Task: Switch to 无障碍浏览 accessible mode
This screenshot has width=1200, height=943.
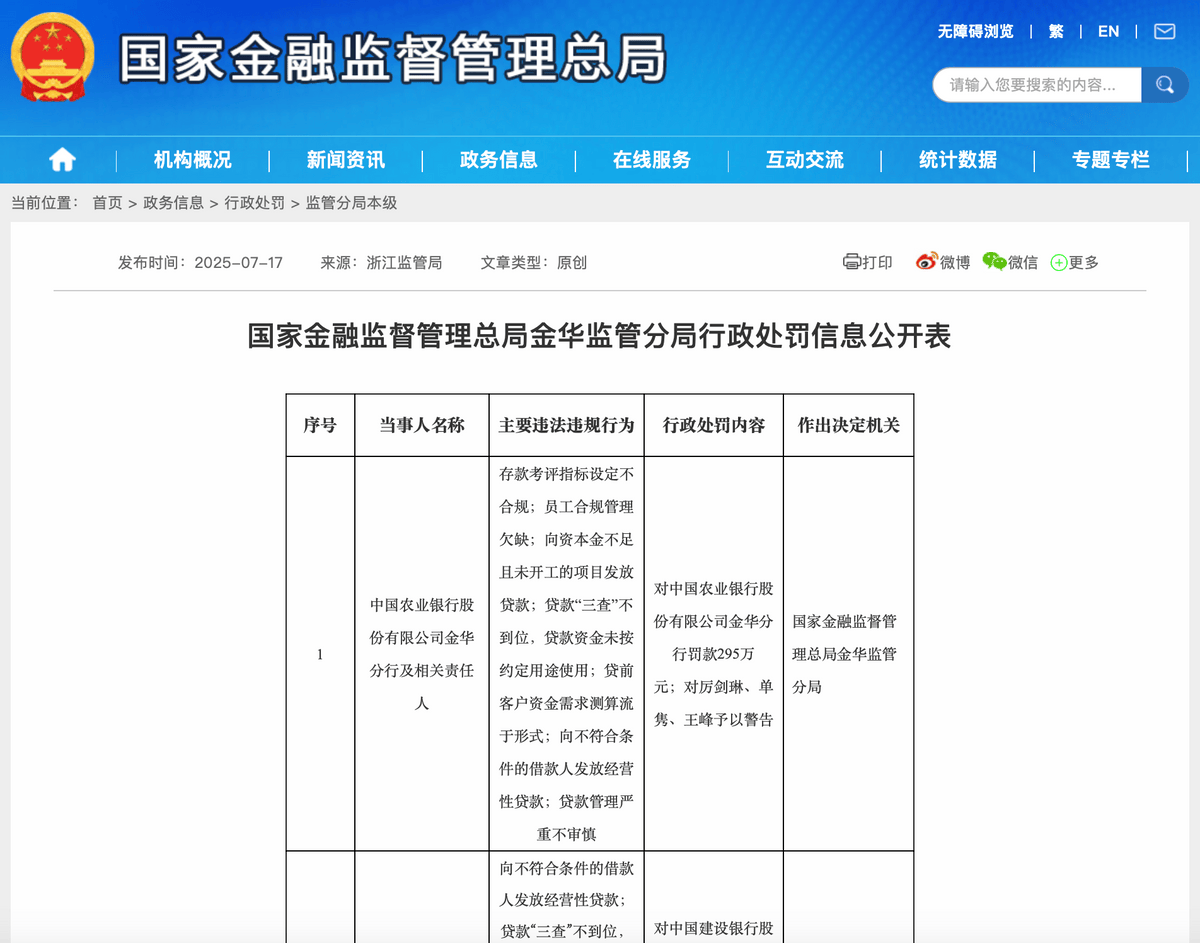Action: (975, 31)
